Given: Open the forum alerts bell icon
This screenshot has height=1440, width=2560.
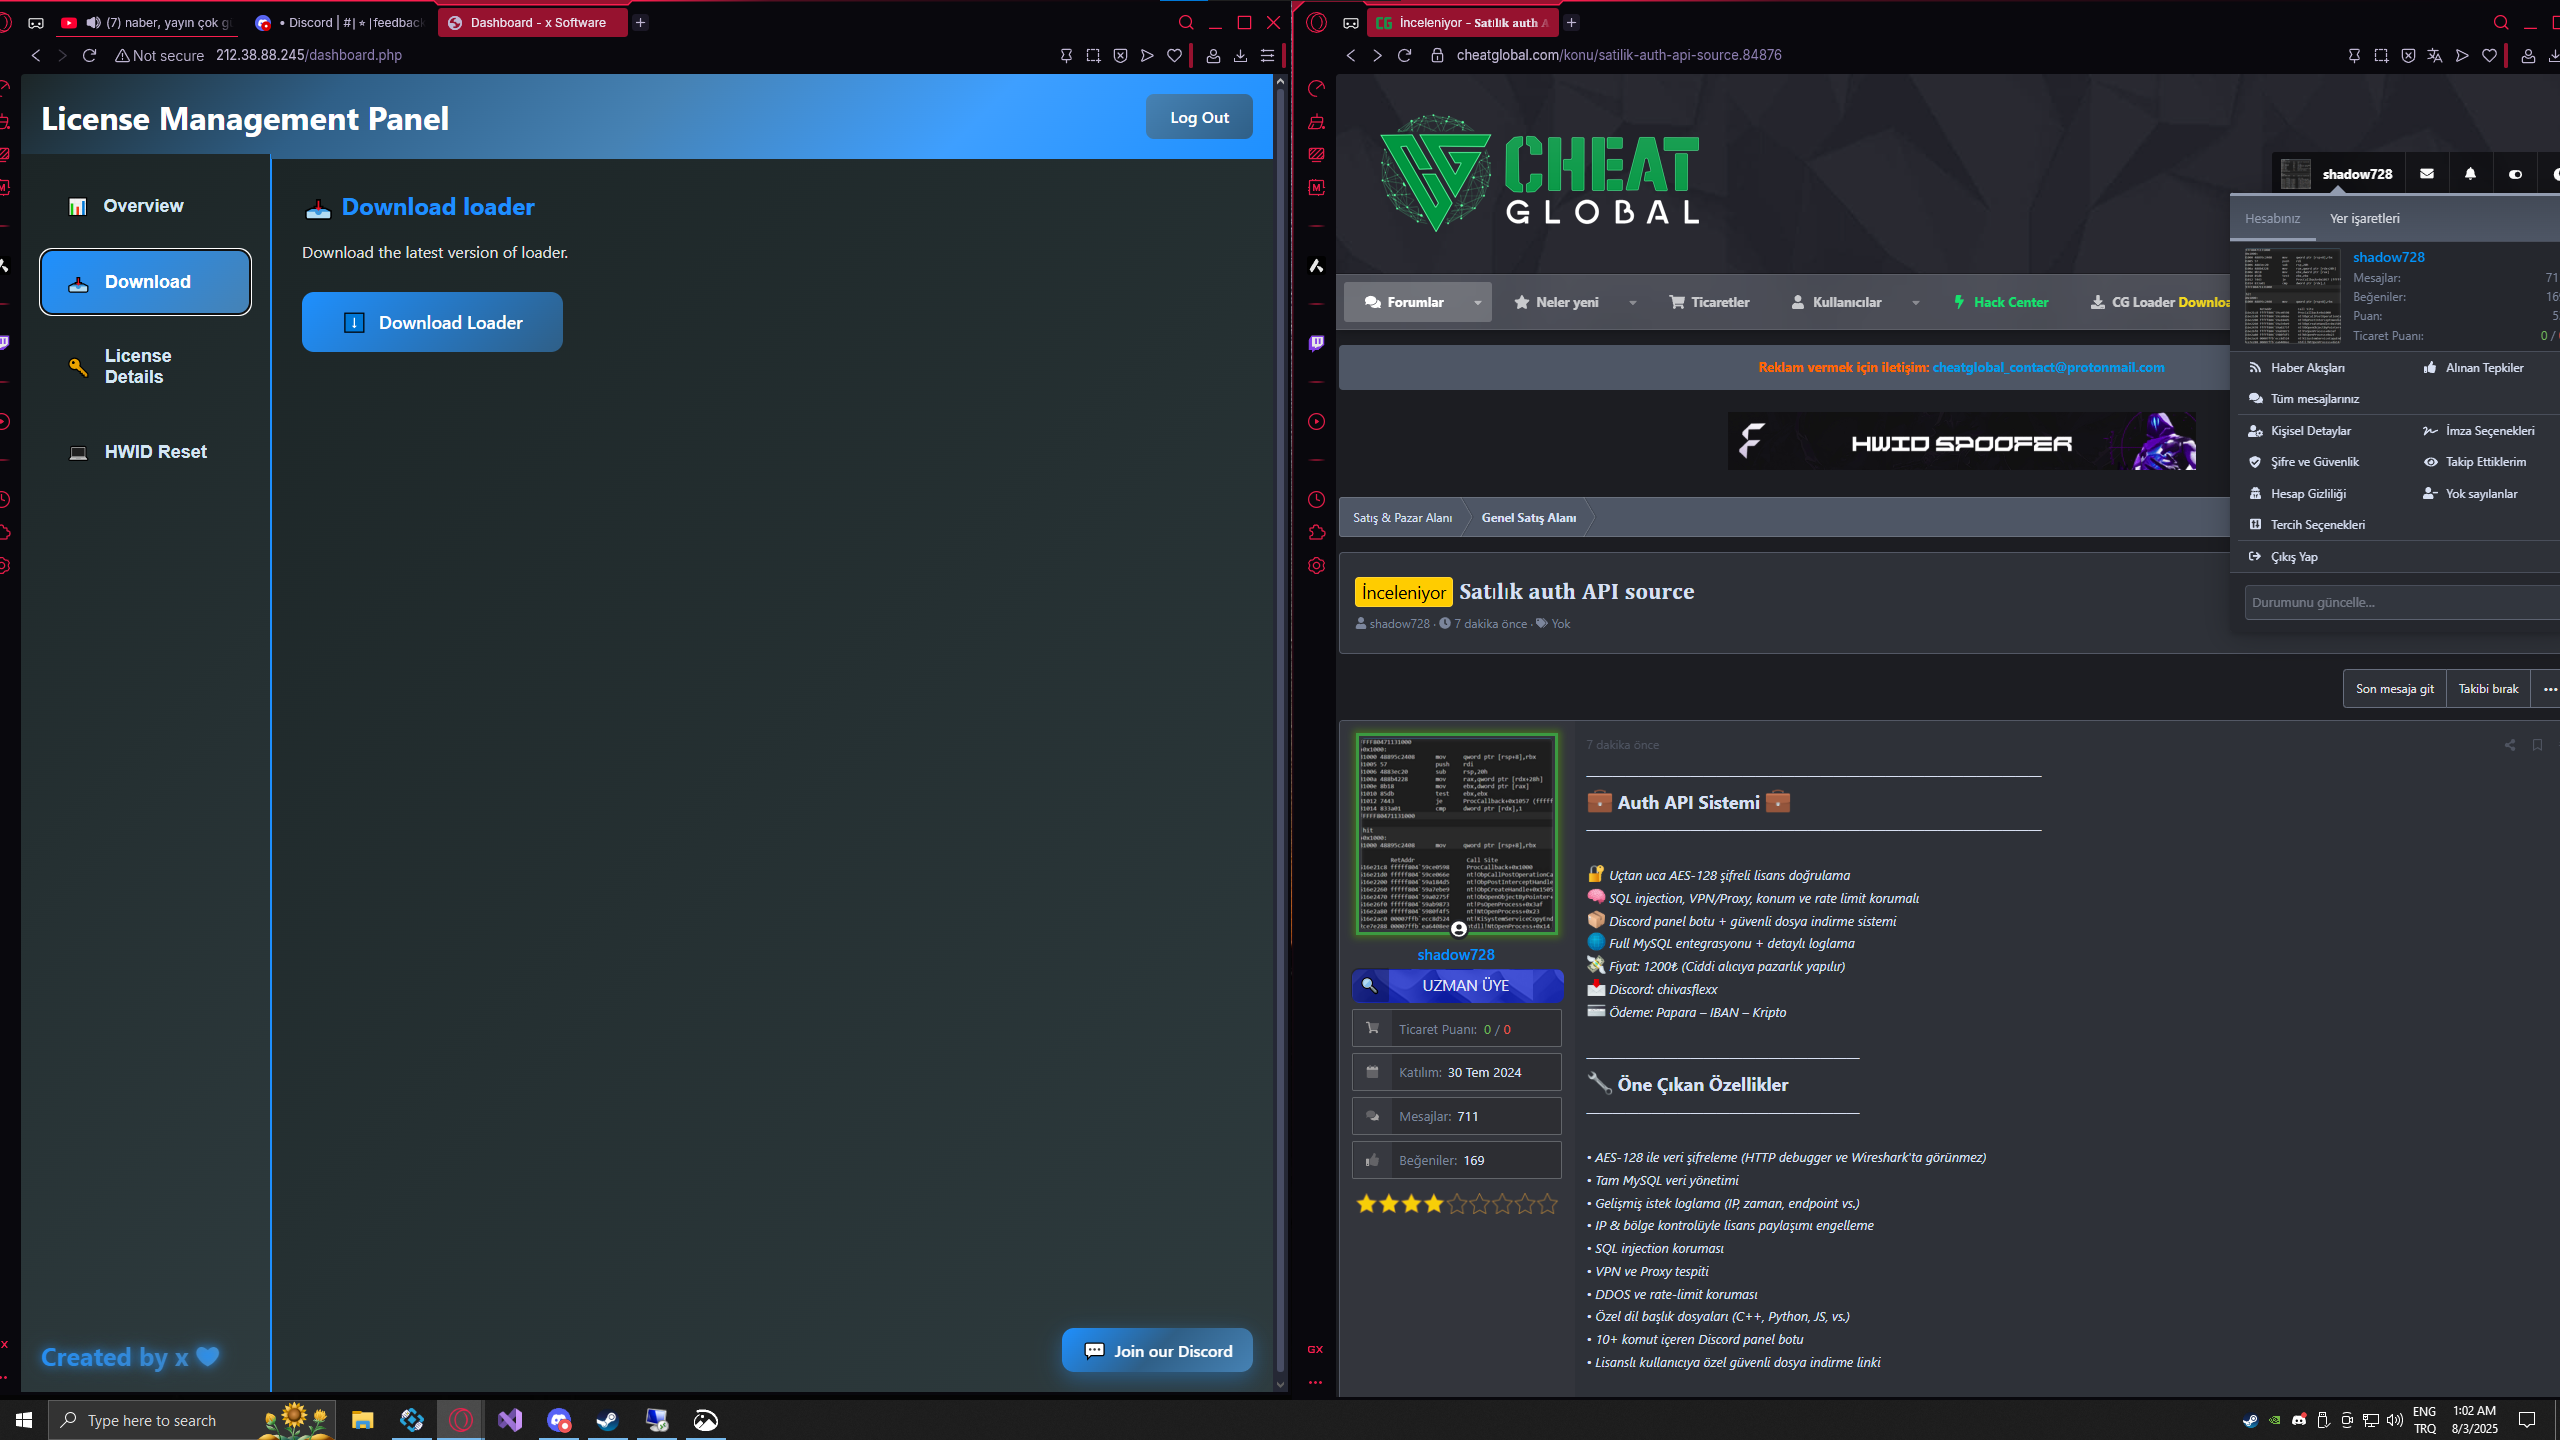Looking at the screenshot, I should pyautogui.click(x=2470, y=174).
